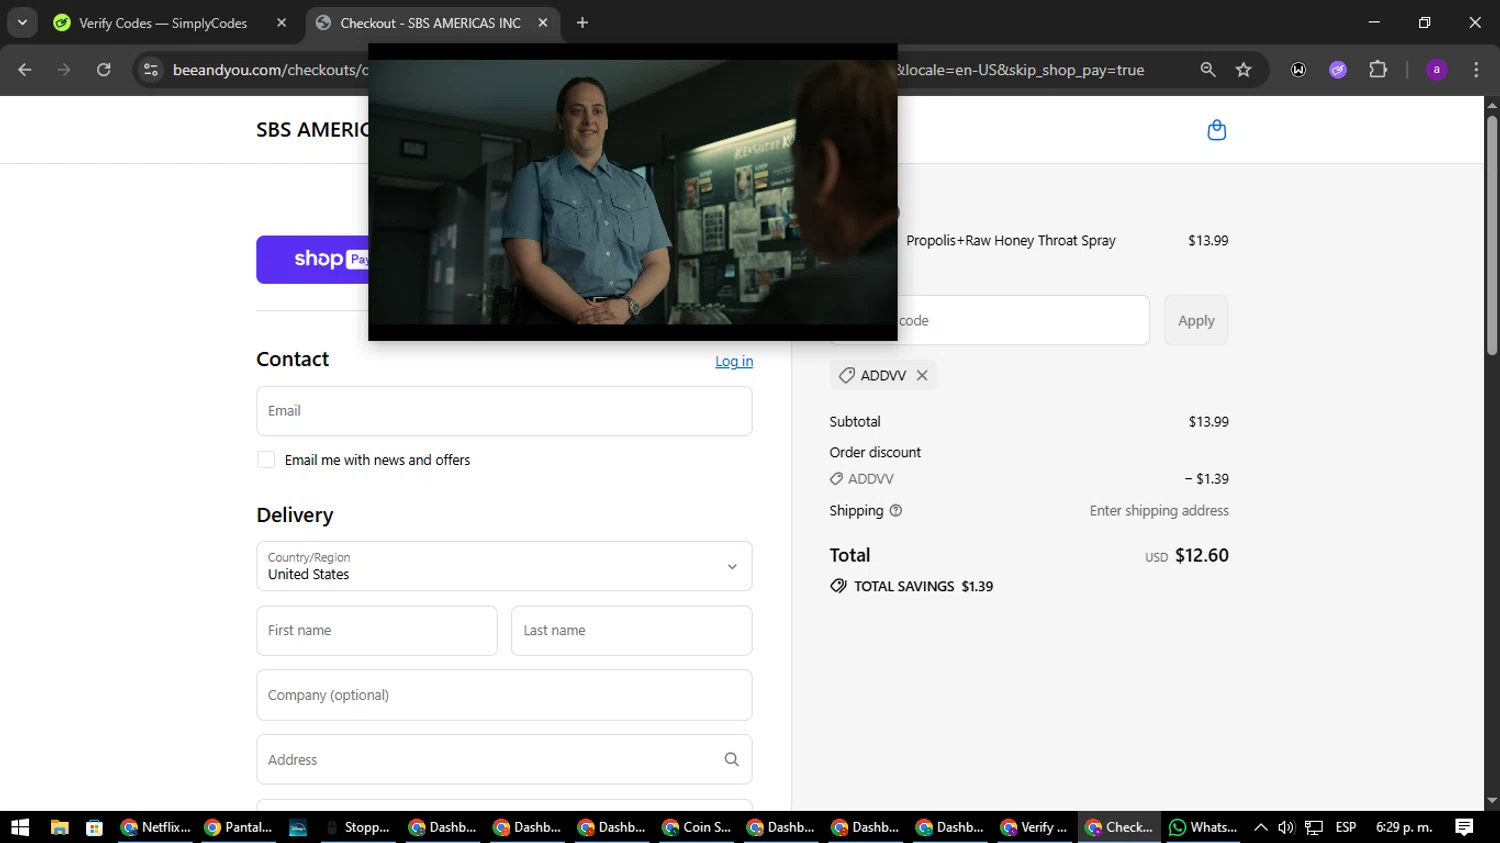Image resolution: width=1500 pixels, height=843 pixels.
Task: Close the Verify Codes SimplyCodes tab
Action: 281,23
